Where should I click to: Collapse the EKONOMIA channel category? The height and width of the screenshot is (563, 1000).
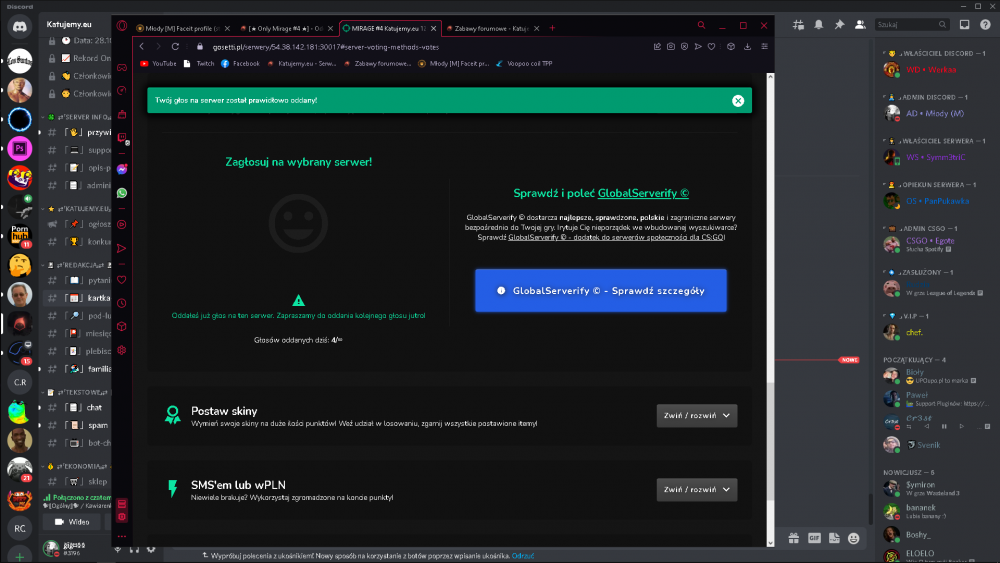point(77,466)
